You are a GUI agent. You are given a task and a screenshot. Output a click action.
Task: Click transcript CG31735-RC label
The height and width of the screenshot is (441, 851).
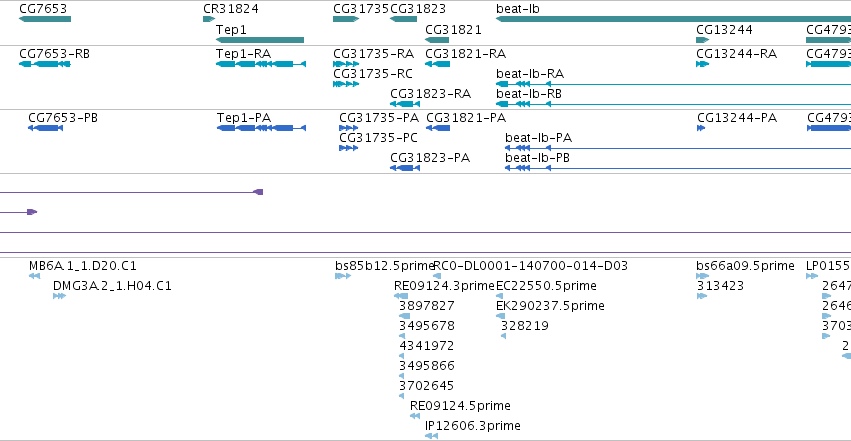click(x=373, y=74)
